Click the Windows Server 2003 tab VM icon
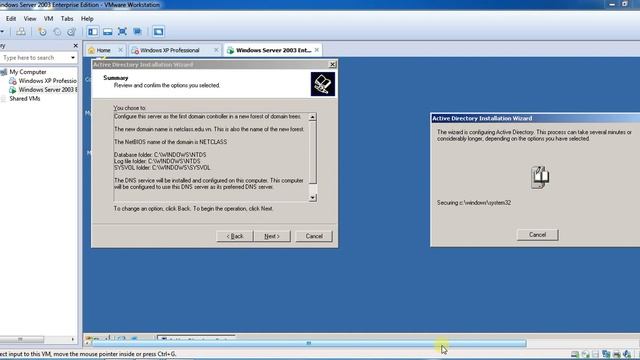The height and width of the screenshot is (360, 640). pyautogui.click(x=231, y=50)
